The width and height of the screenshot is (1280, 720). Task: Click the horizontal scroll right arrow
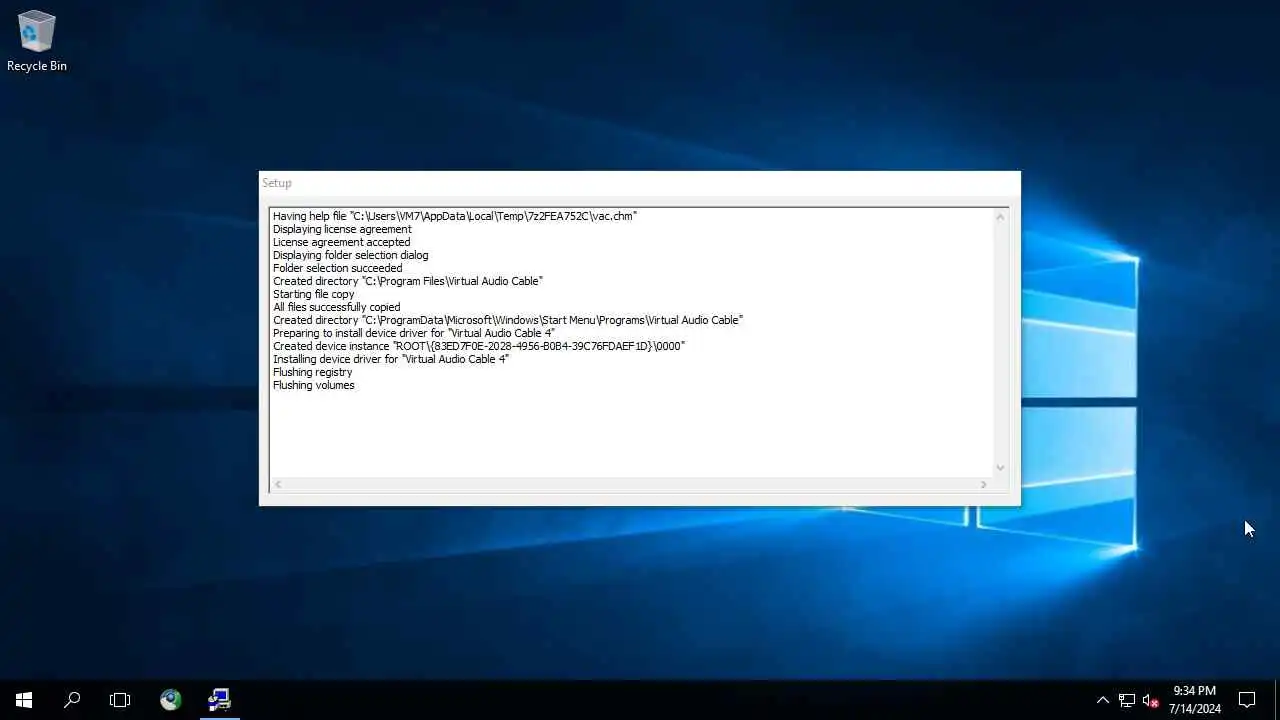coord(984,485)
